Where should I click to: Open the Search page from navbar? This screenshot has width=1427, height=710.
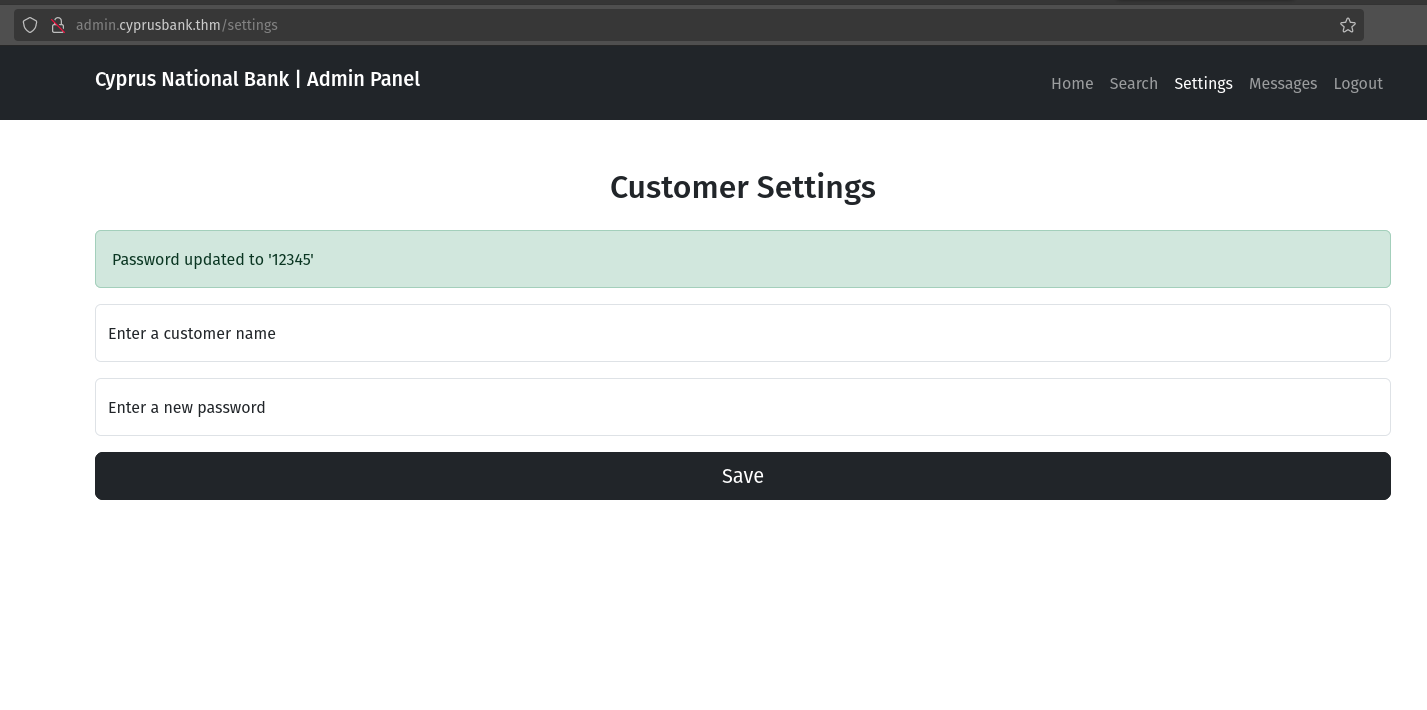coord(1133,84)
